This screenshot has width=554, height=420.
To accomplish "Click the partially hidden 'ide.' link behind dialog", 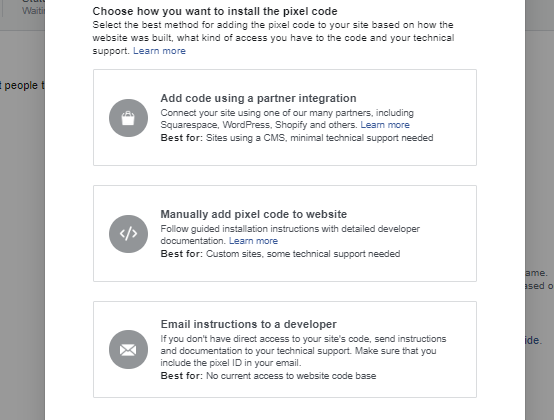I will point(532,341).
